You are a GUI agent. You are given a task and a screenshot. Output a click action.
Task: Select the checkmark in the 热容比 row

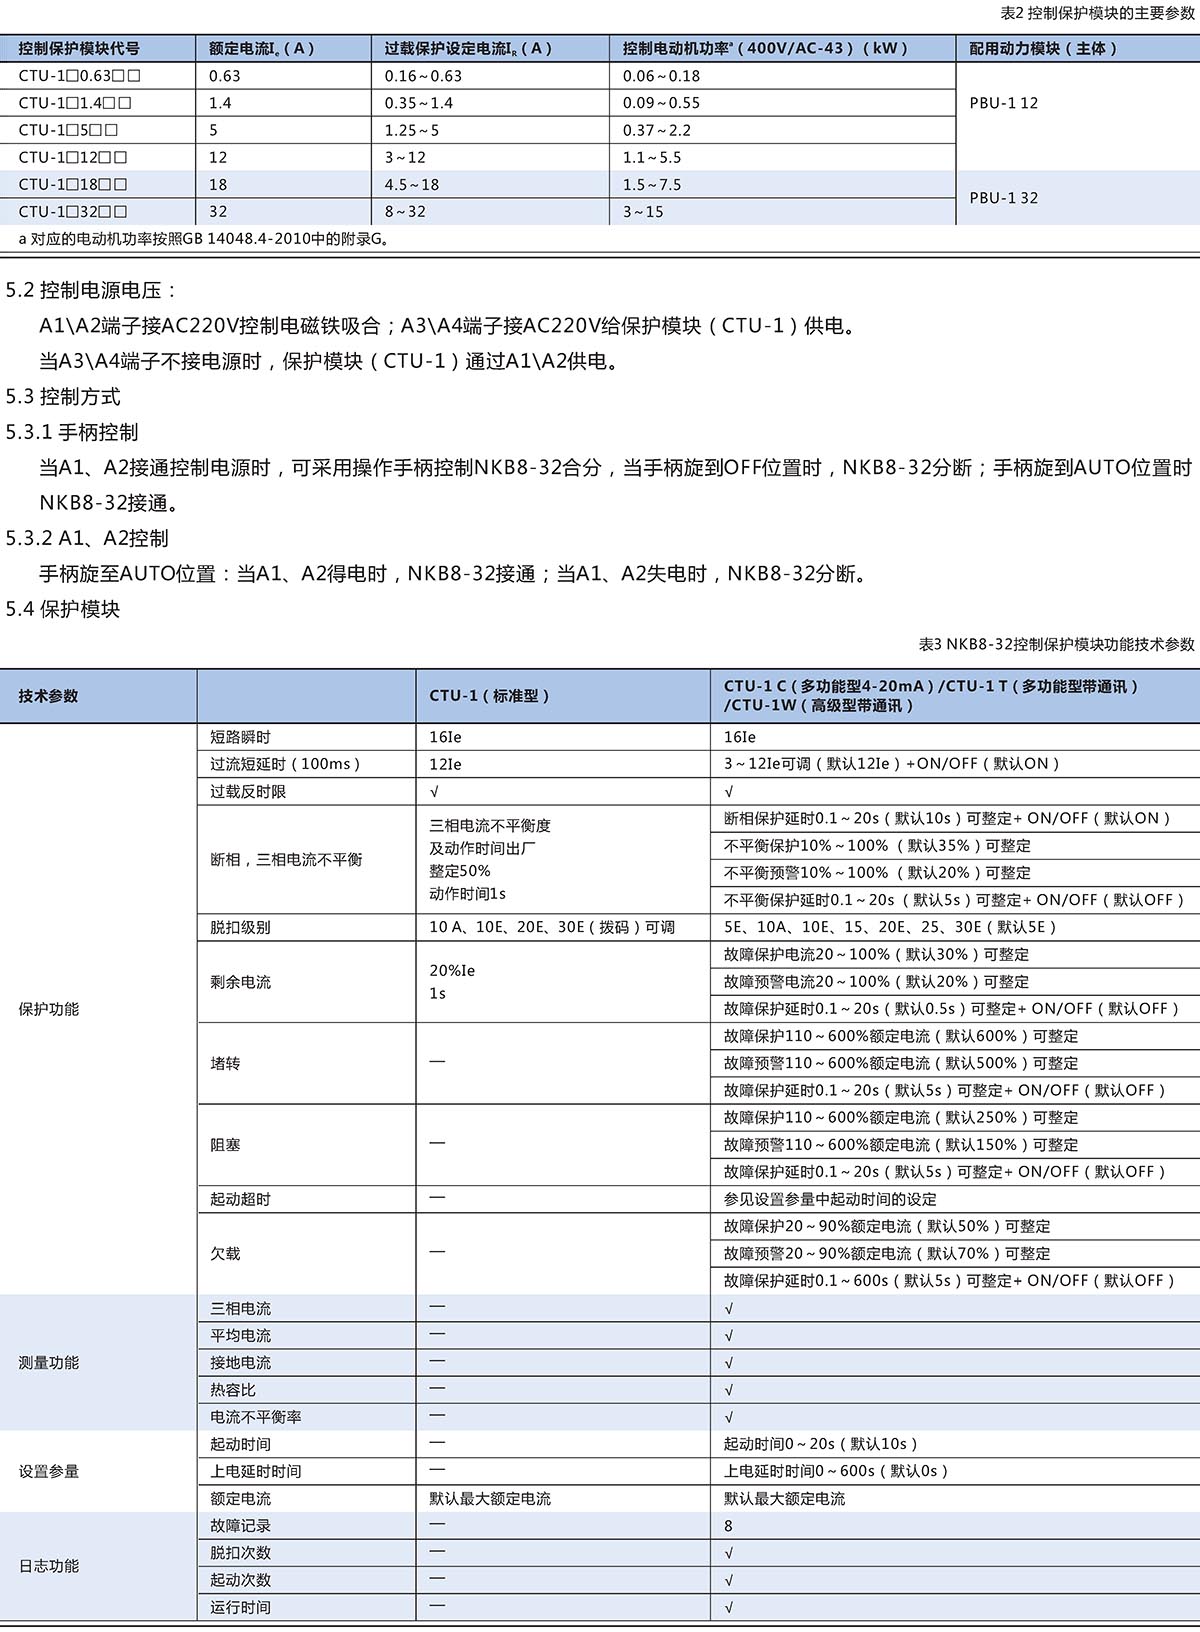(x=729, y=1390)
